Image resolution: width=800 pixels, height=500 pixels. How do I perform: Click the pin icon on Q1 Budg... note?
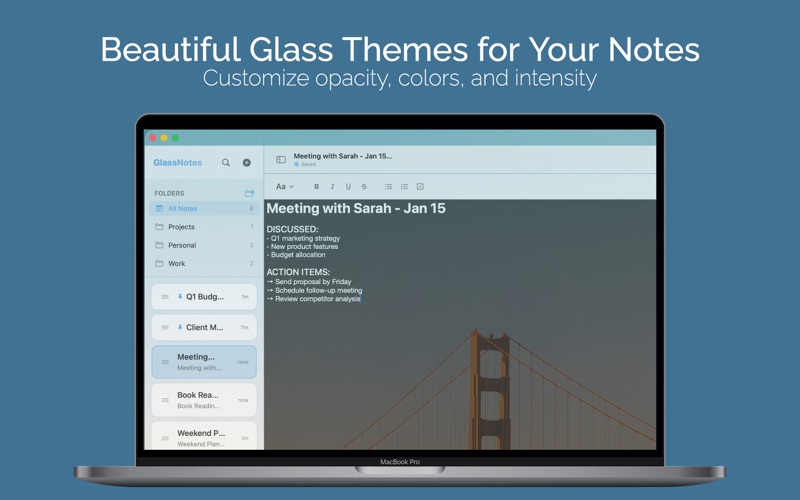pos(180,296)
